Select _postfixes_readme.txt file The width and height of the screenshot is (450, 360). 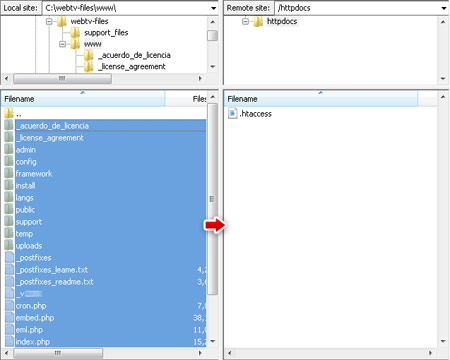[x=104, y=282]
